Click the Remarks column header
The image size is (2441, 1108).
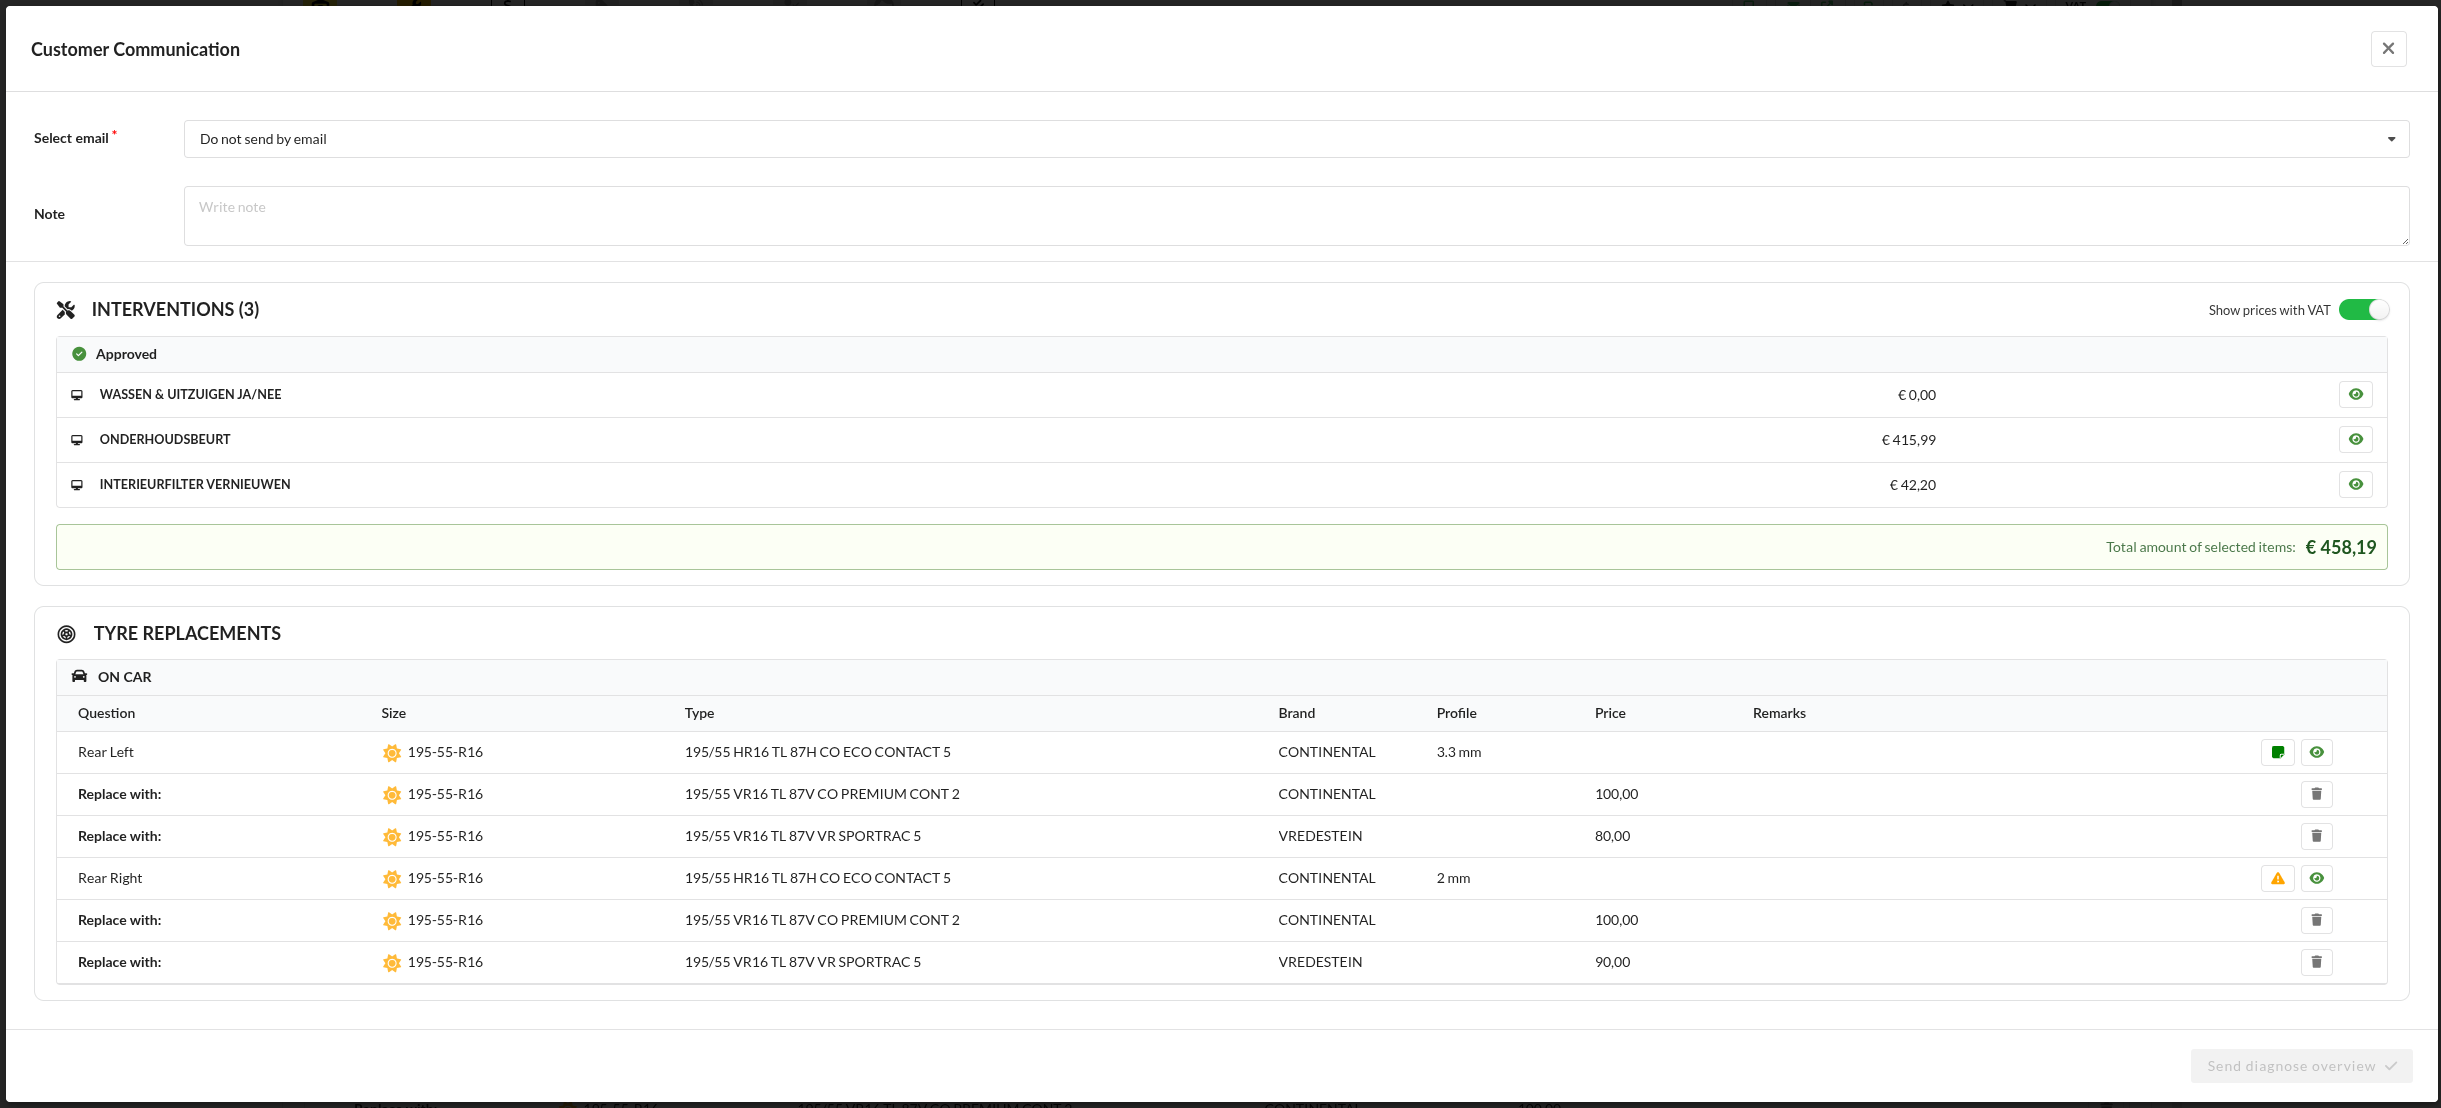[x=1779, y=713]
